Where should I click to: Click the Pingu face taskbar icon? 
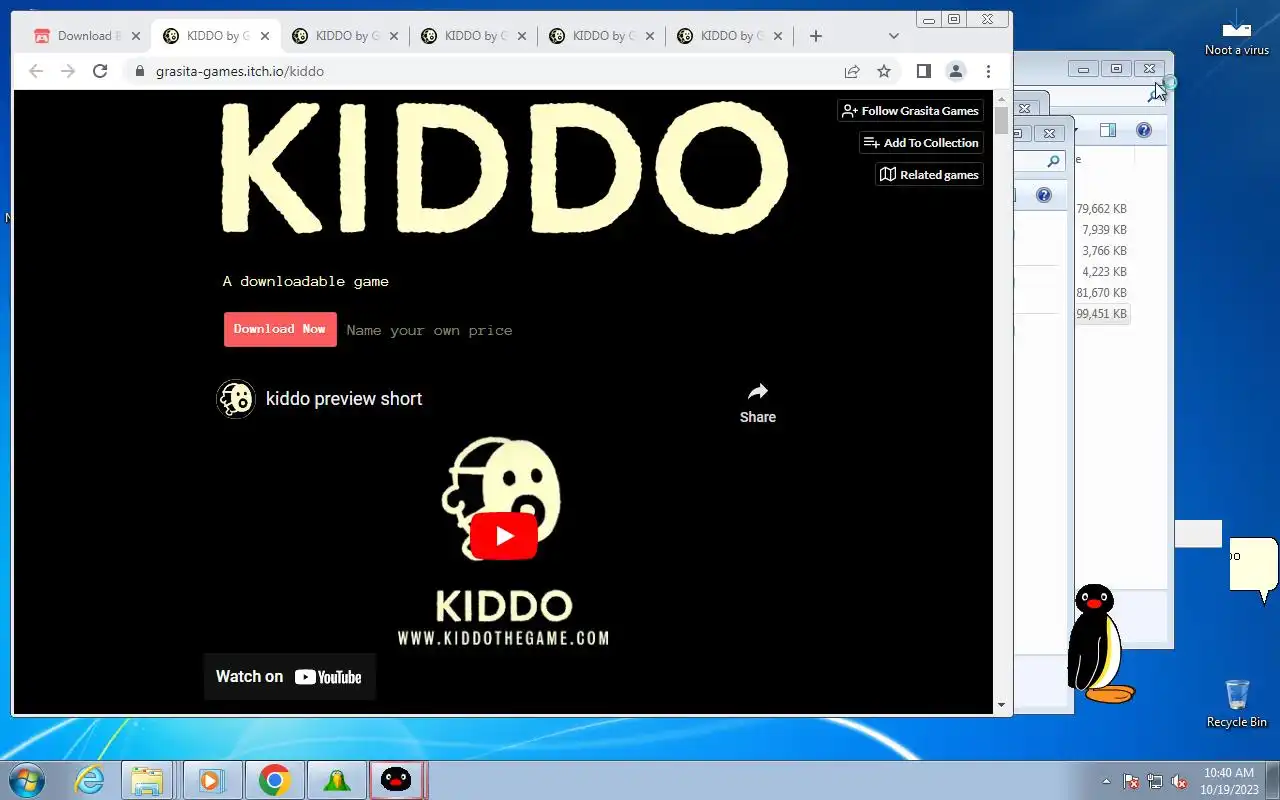[397, 780]
